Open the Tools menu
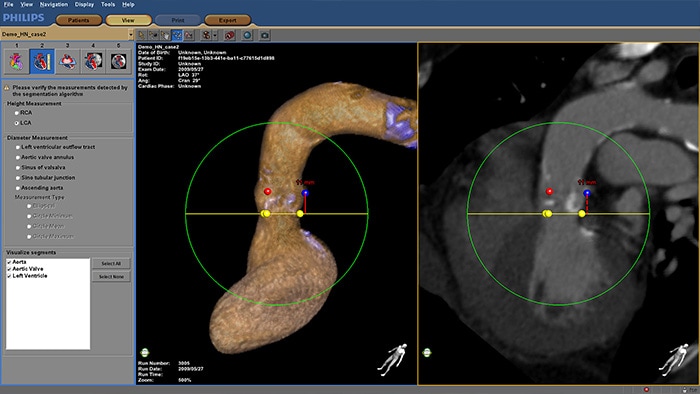 [108, 4]
